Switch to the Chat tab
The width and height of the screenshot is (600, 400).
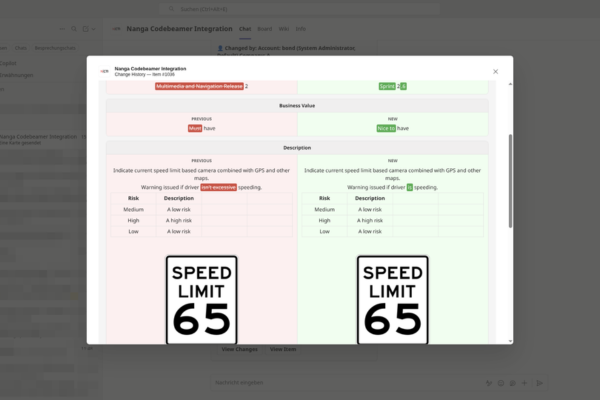245,29
